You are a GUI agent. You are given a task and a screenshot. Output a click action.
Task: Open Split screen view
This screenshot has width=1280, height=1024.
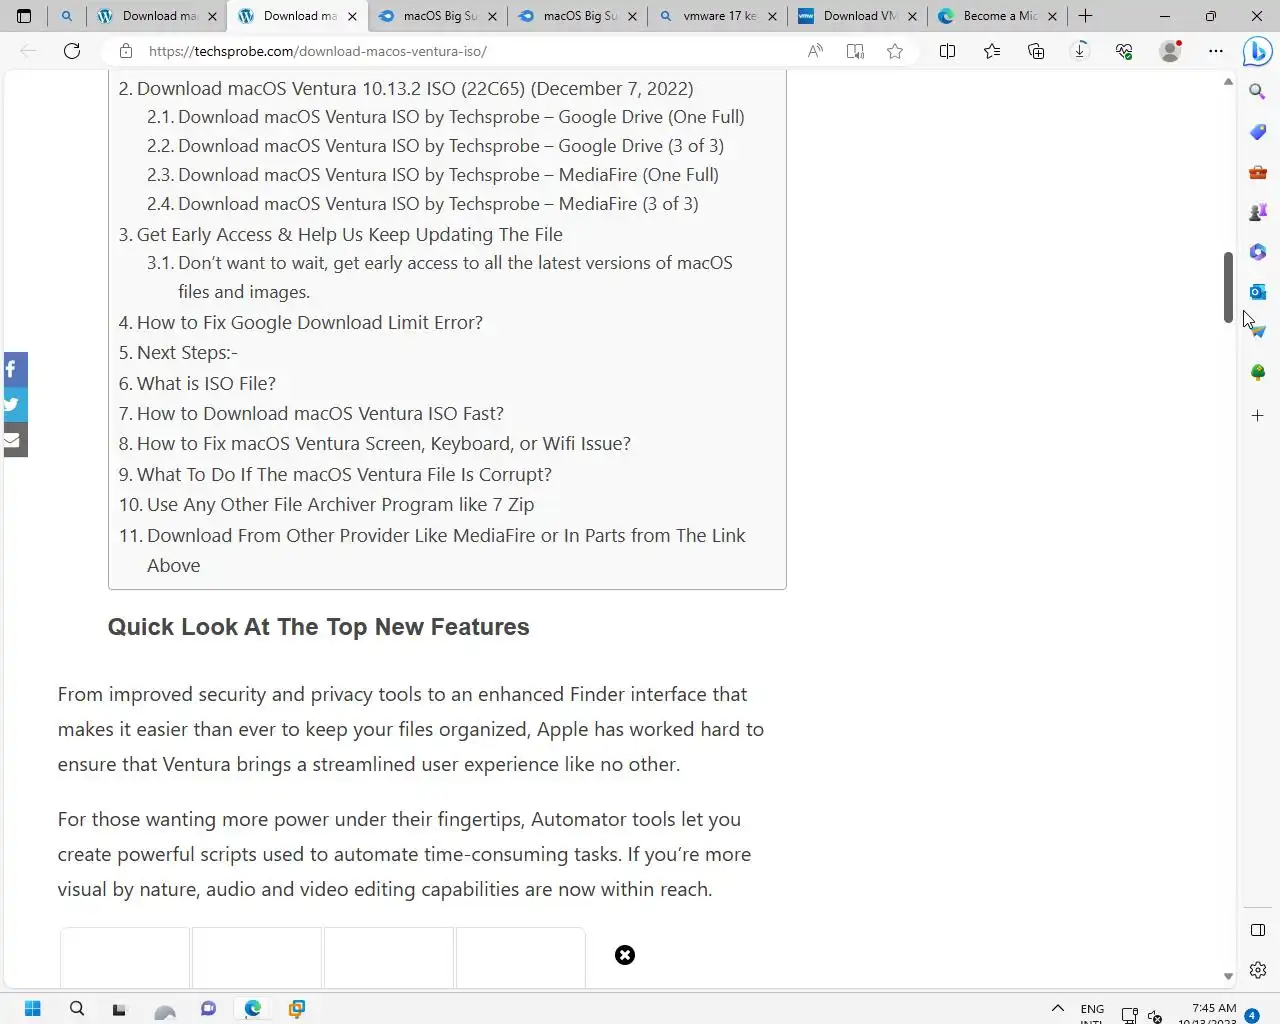pos(947,51)
